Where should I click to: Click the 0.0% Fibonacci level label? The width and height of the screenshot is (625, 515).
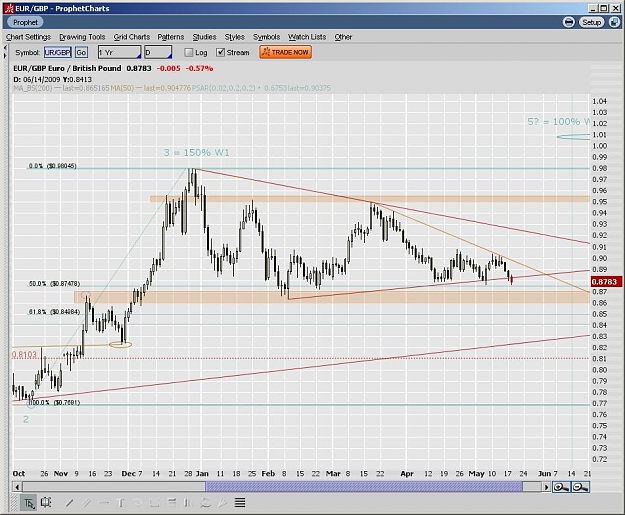click(52, 166)
